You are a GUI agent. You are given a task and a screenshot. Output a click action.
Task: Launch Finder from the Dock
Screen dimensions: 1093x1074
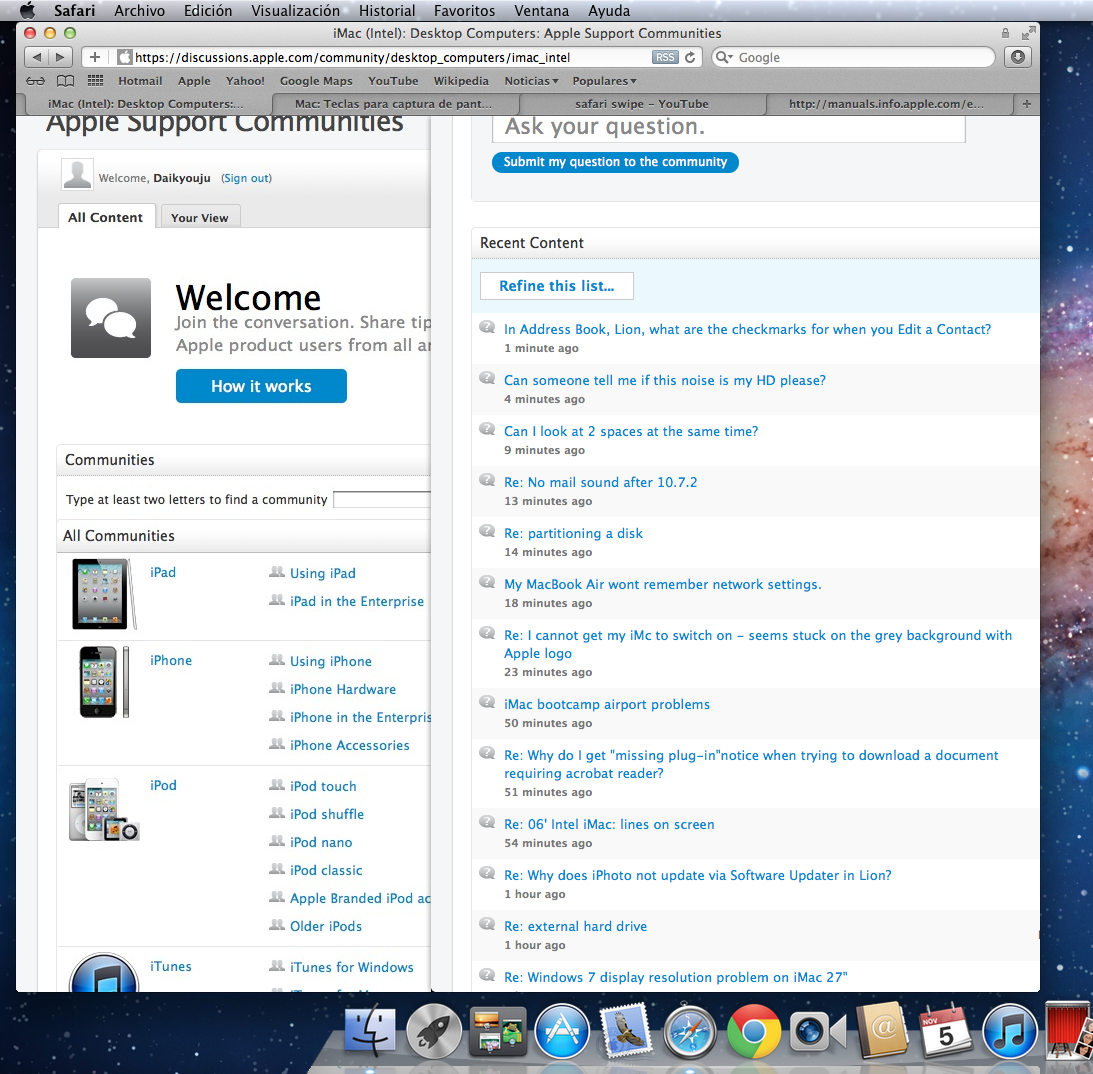coord(370,1032)
